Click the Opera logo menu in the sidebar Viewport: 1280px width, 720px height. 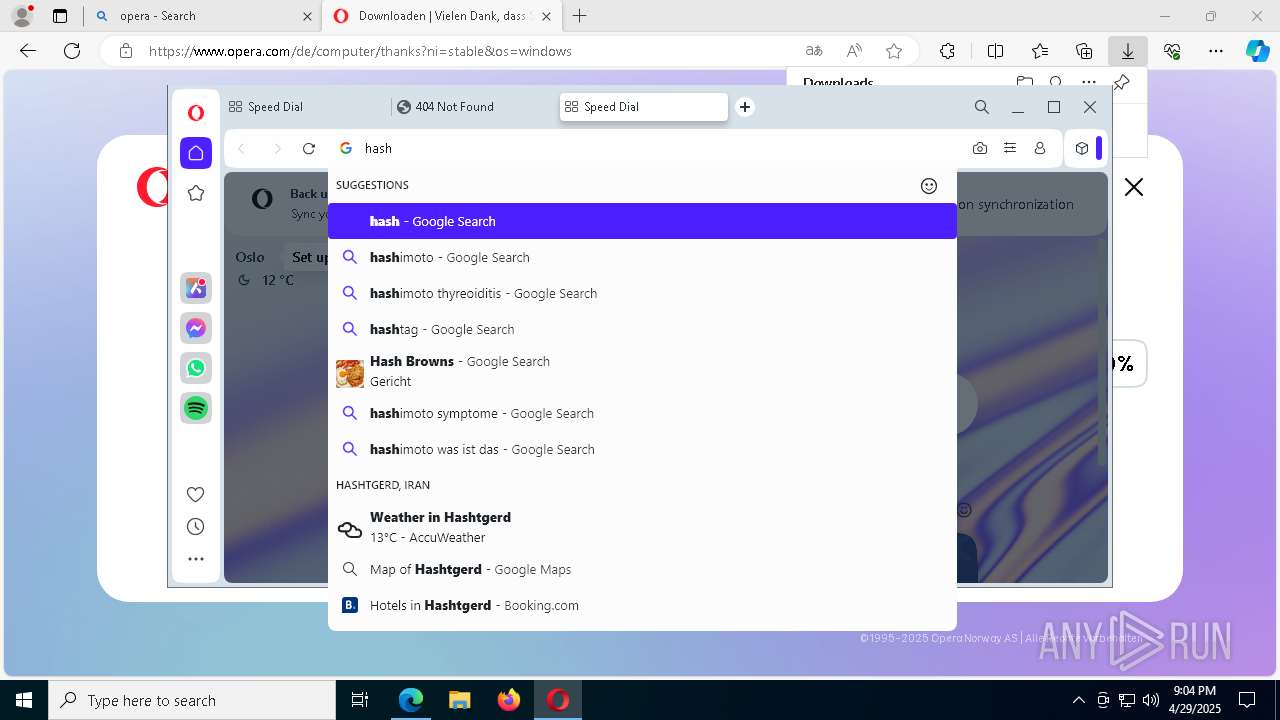[196, 113]
